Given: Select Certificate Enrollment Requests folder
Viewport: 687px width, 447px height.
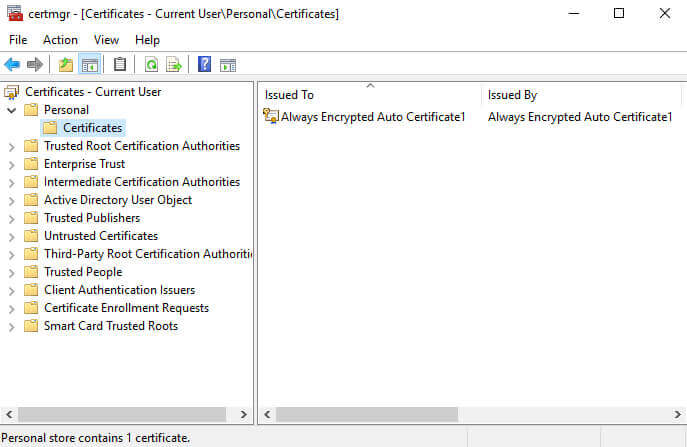Looking at the screenshot, I should point(126,308).
